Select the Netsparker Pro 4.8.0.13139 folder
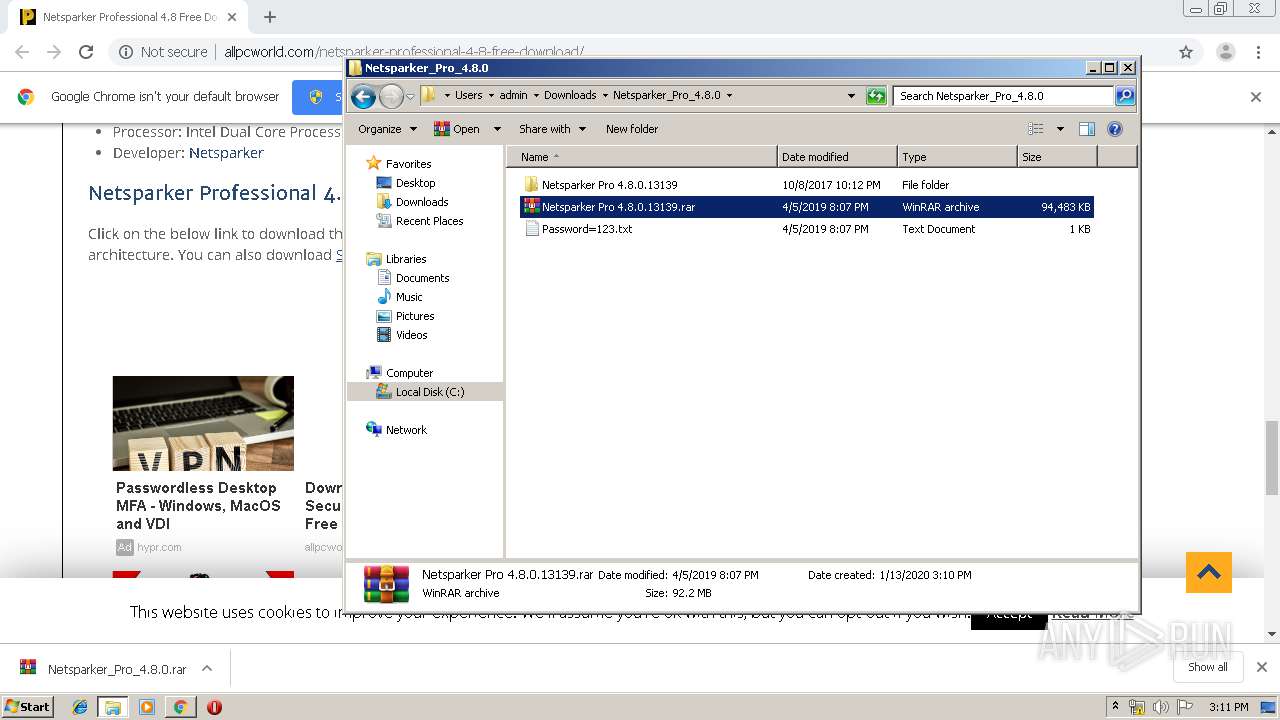1280x720 pixels. click(609, 185)
